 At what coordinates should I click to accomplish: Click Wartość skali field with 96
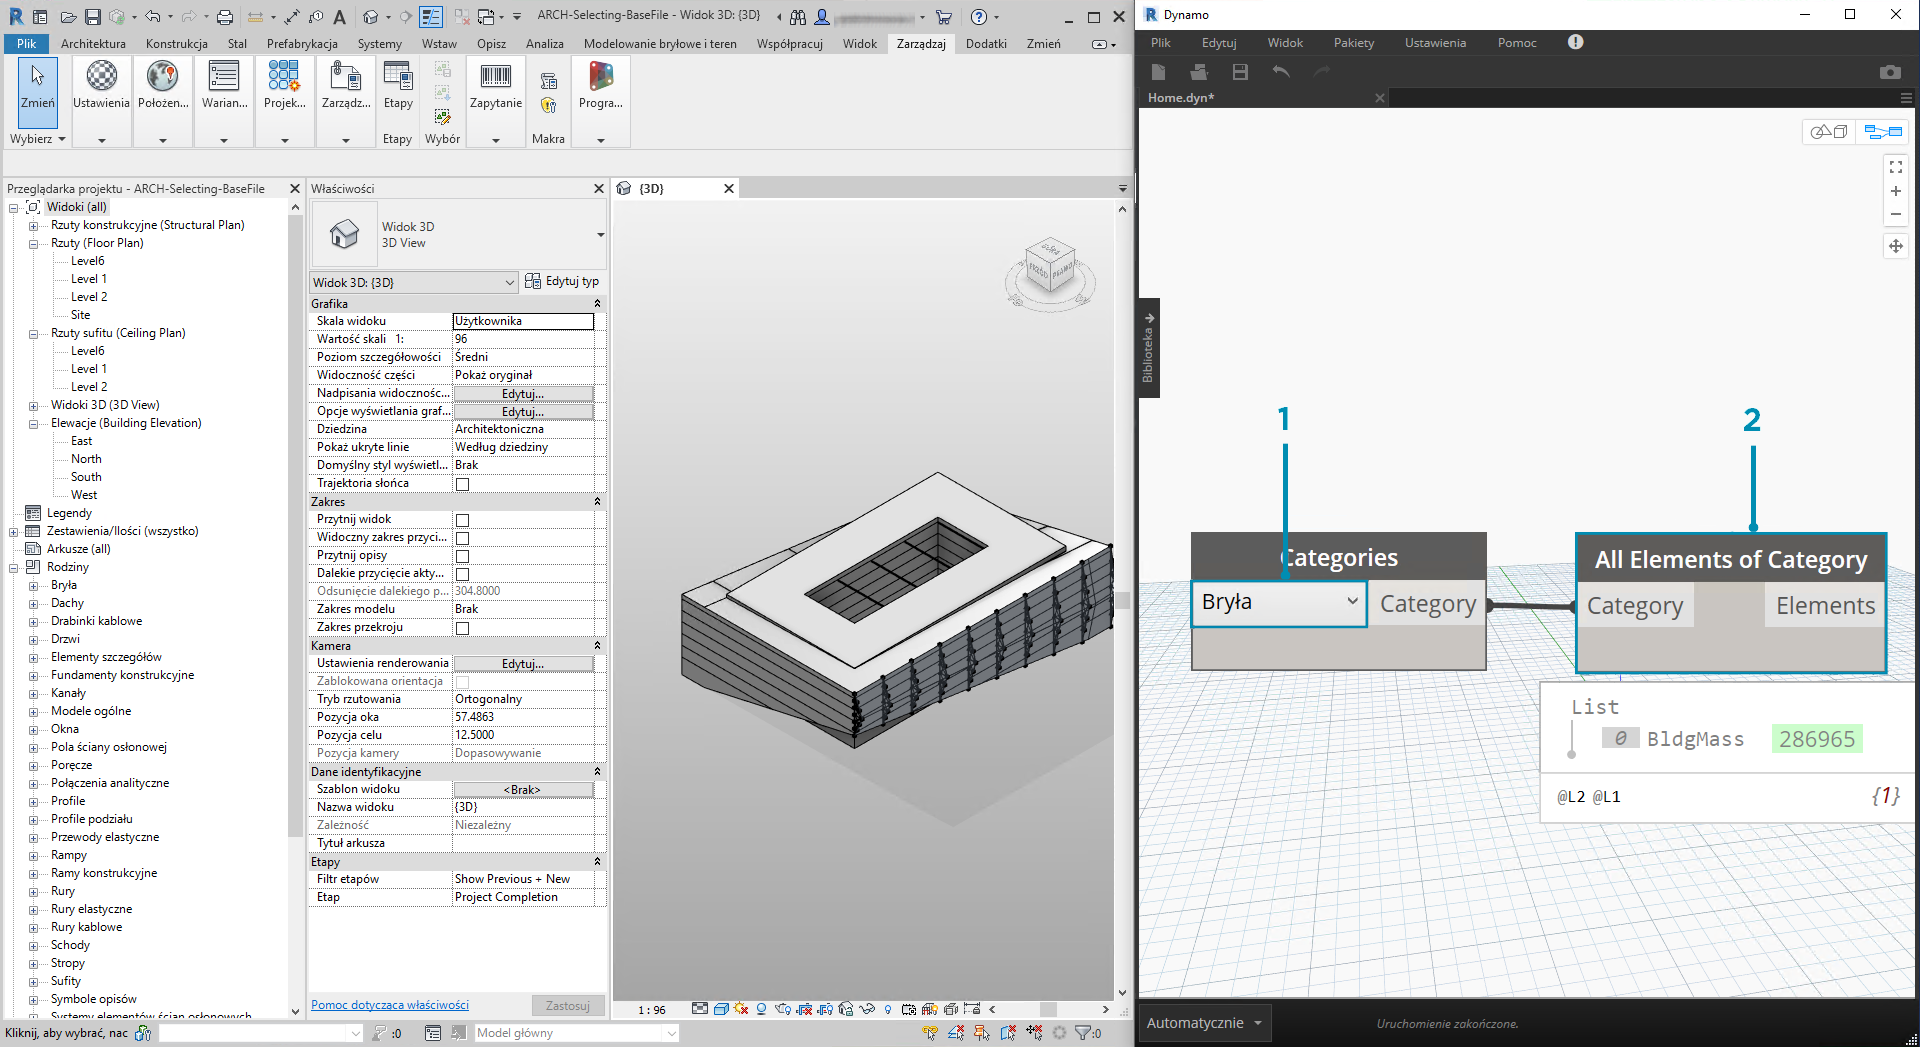point(523,339)
